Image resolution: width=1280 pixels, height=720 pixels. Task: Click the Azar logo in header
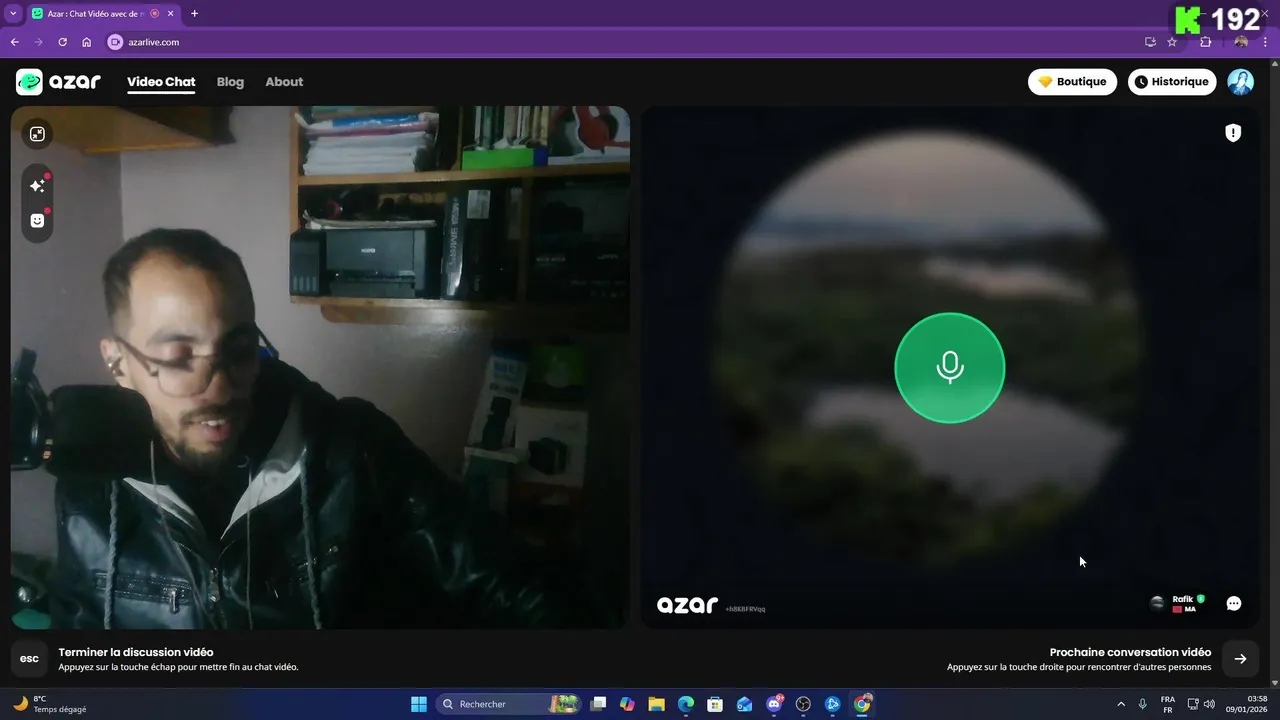click(x=58, y=82)
